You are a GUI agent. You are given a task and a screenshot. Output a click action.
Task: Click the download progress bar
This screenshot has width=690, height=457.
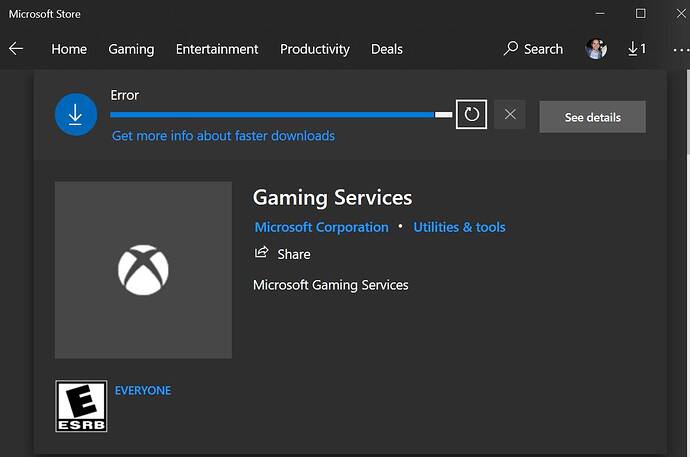(280, 115)
